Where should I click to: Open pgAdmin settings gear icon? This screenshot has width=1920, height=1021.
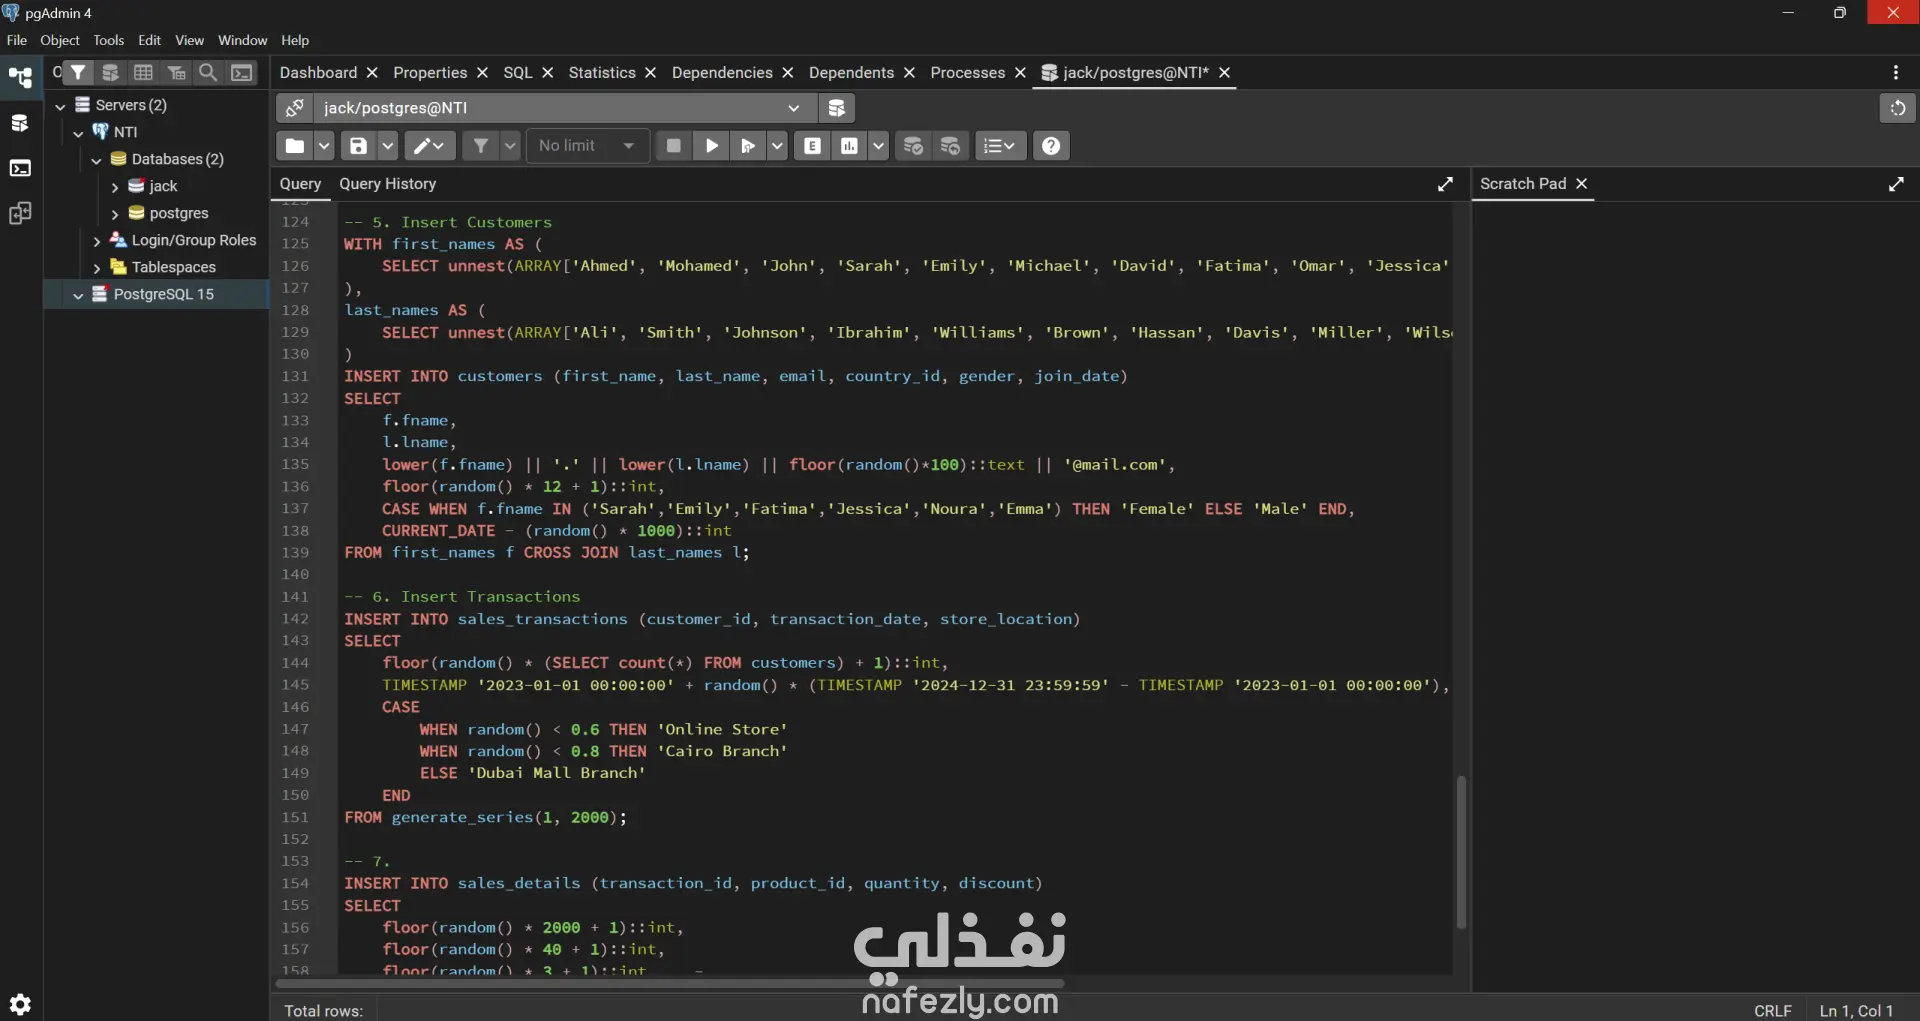(20, 1004)
